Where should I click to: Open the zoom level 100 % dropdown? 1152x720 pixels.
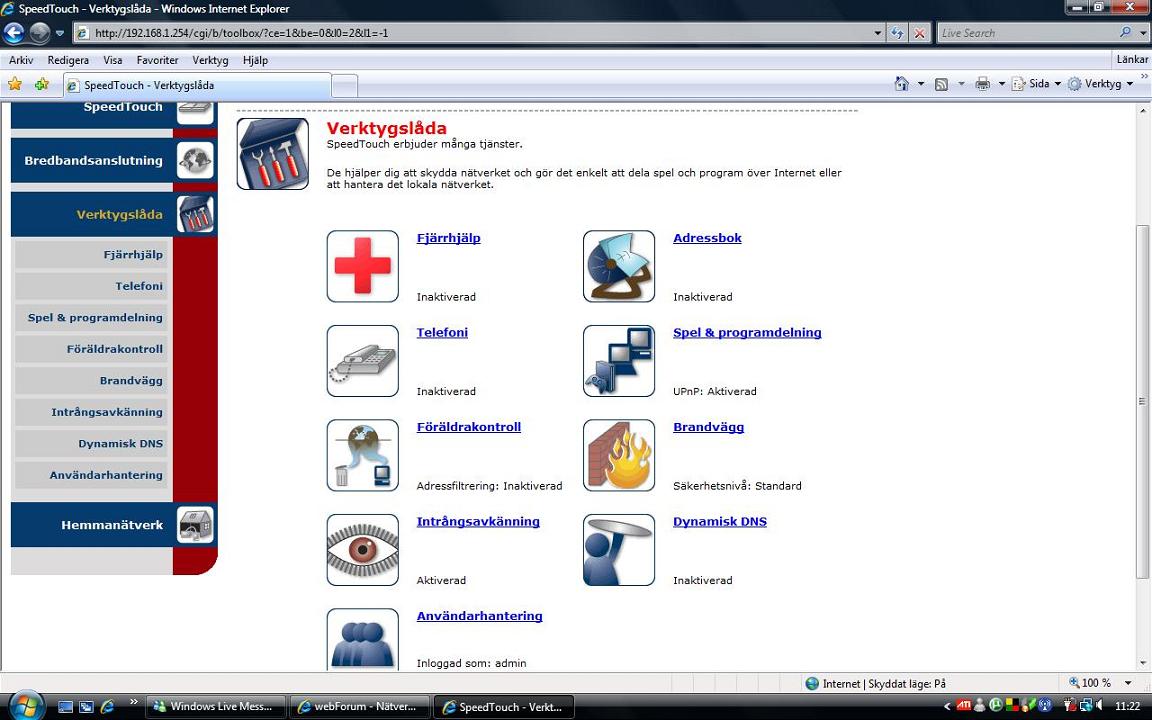point(1128,683)
